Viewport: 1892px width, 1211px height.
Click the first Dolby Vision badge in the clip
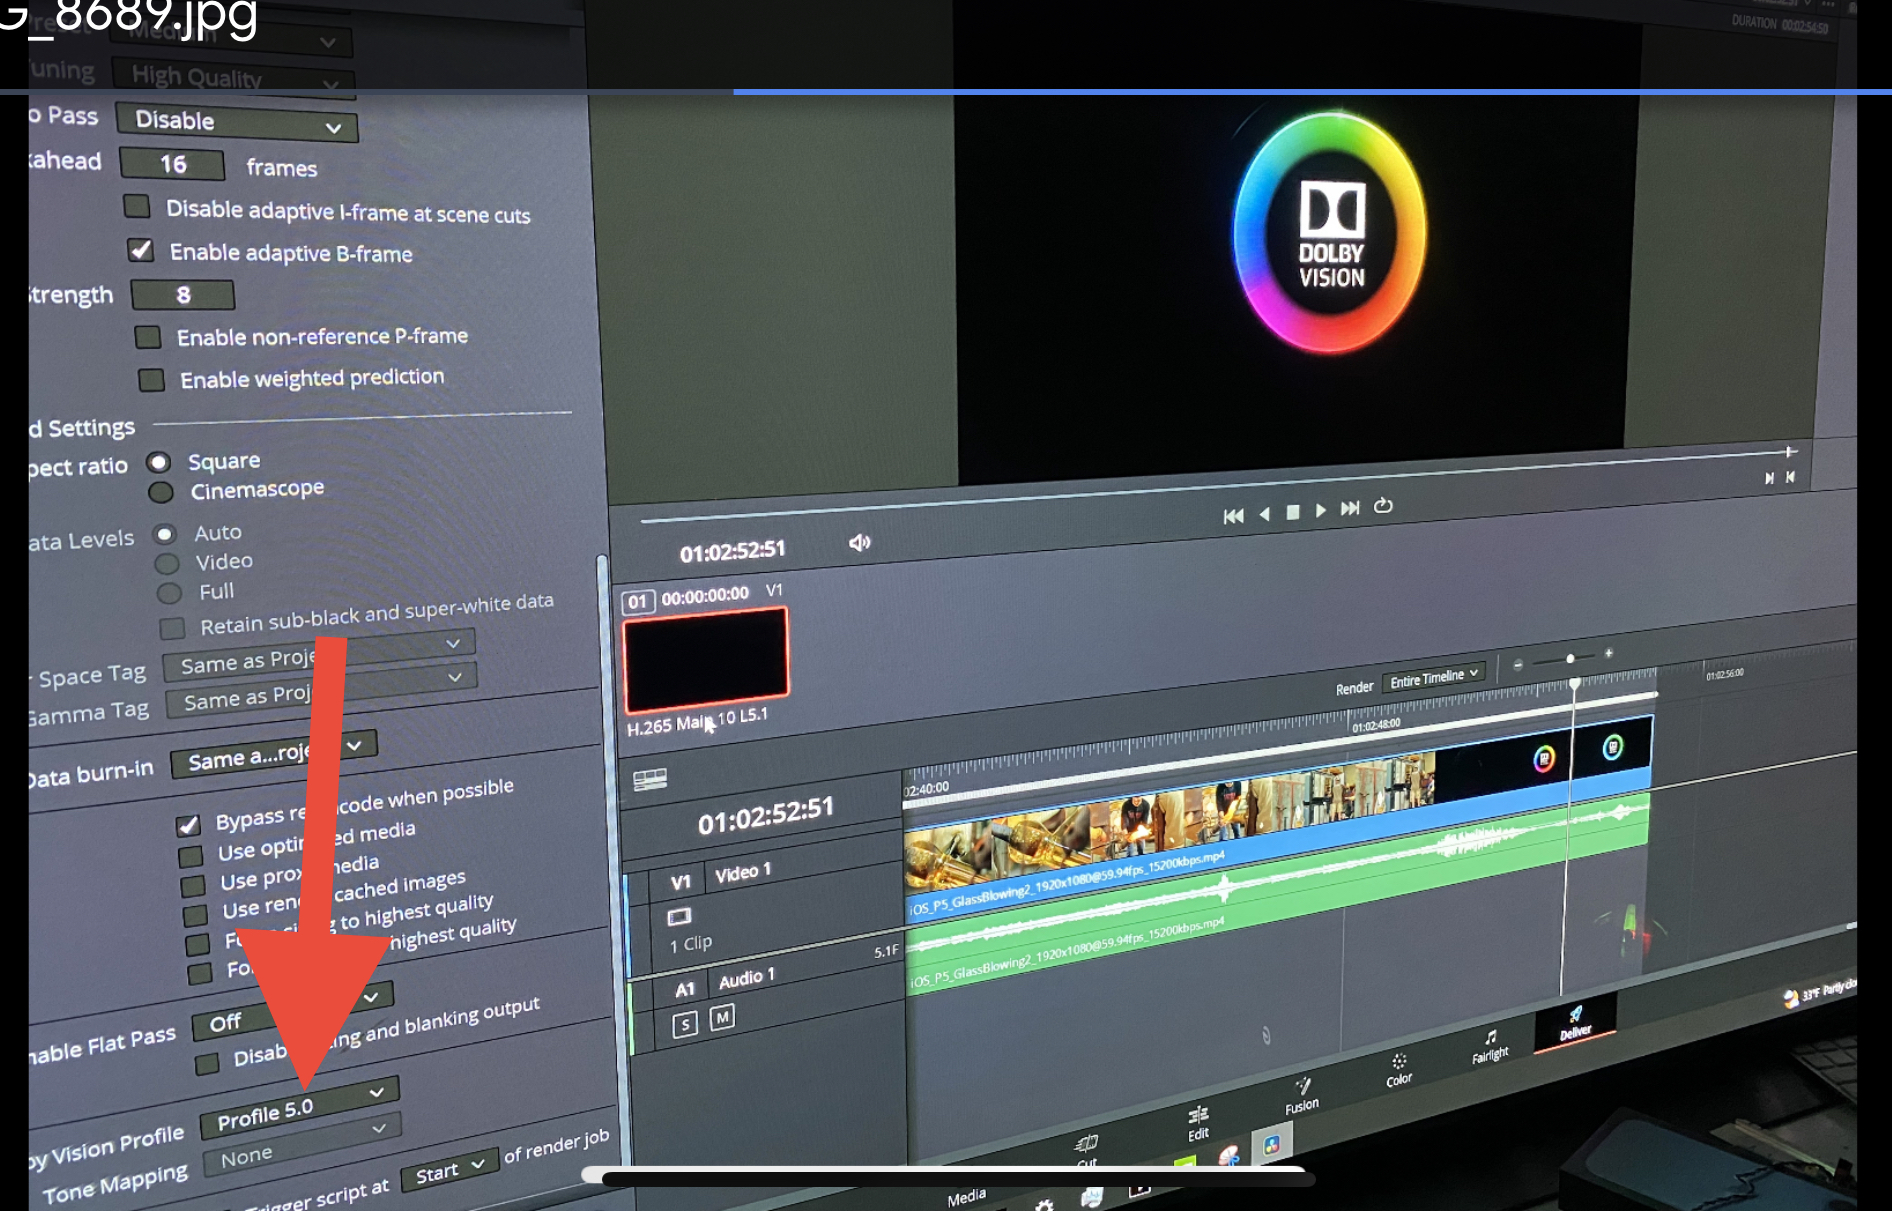[x=1544, y=759]
